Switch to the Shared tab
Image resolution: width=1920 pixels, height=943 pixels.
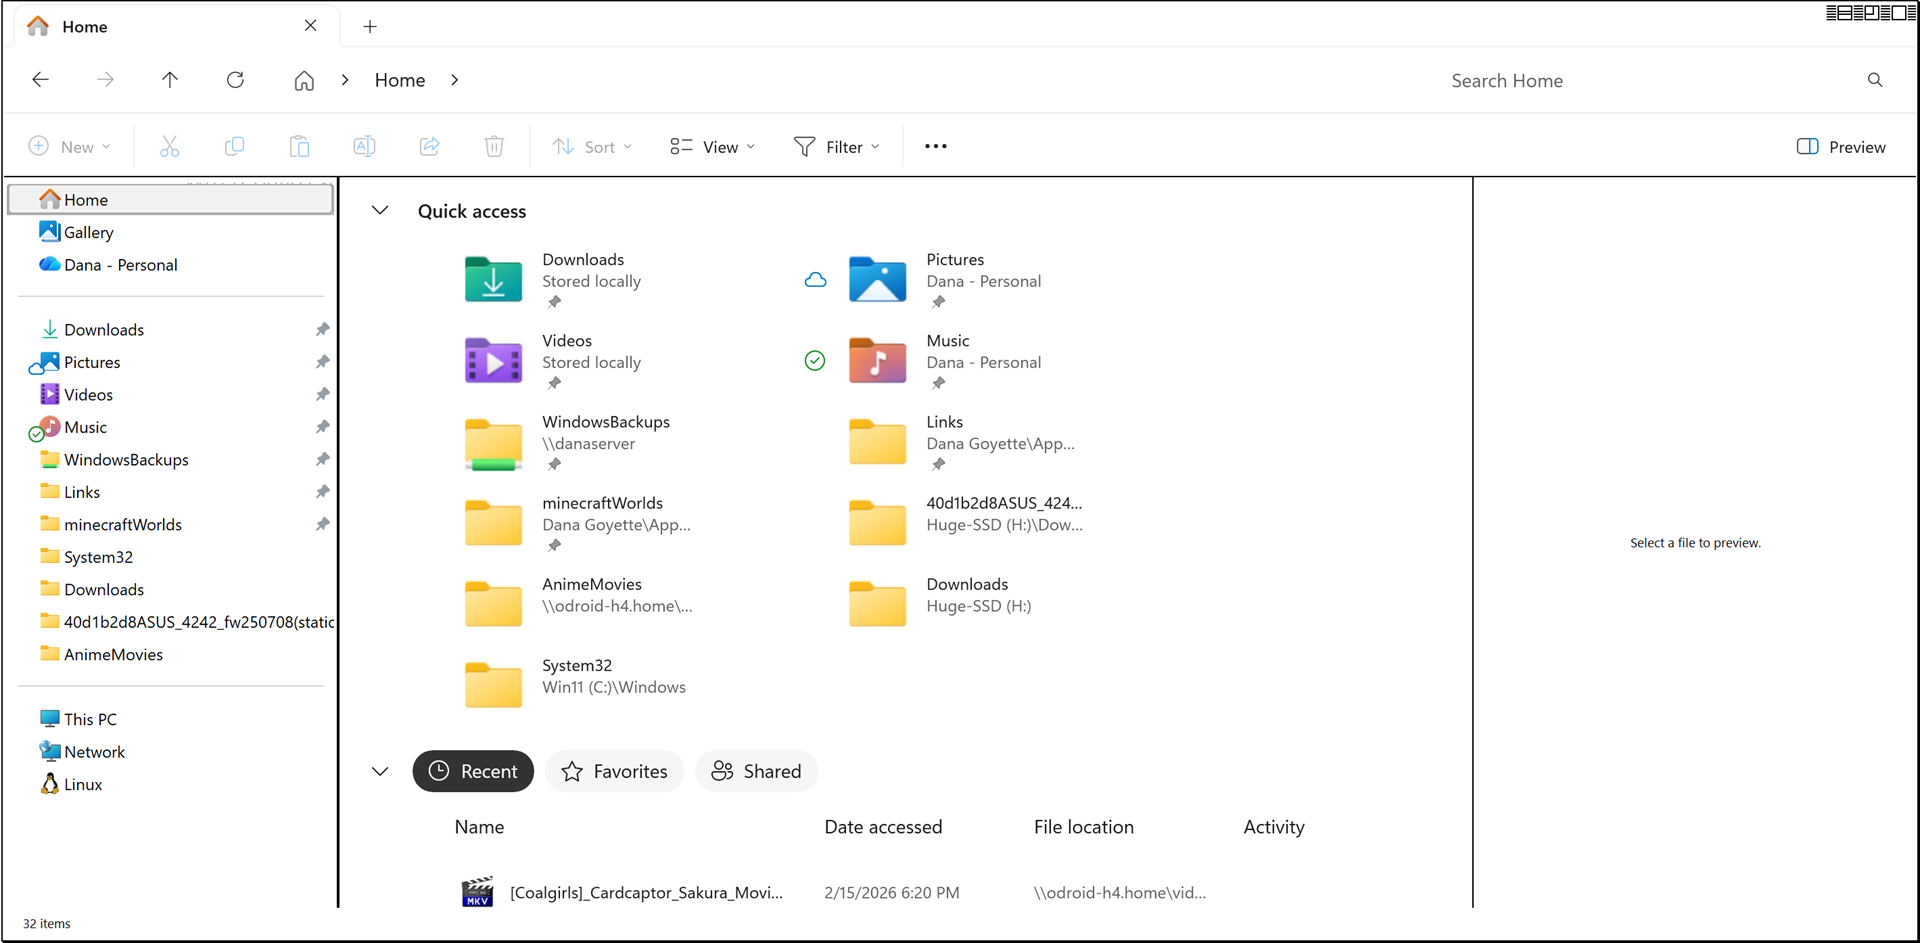pos(756,771)
